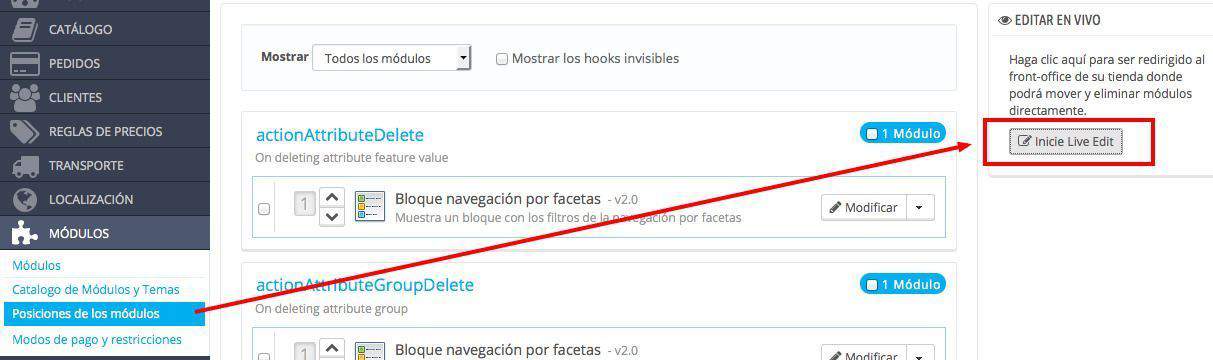Open the Catálogo sidebar menu
The image size is (1213, 360).
(x=104, y=29)
